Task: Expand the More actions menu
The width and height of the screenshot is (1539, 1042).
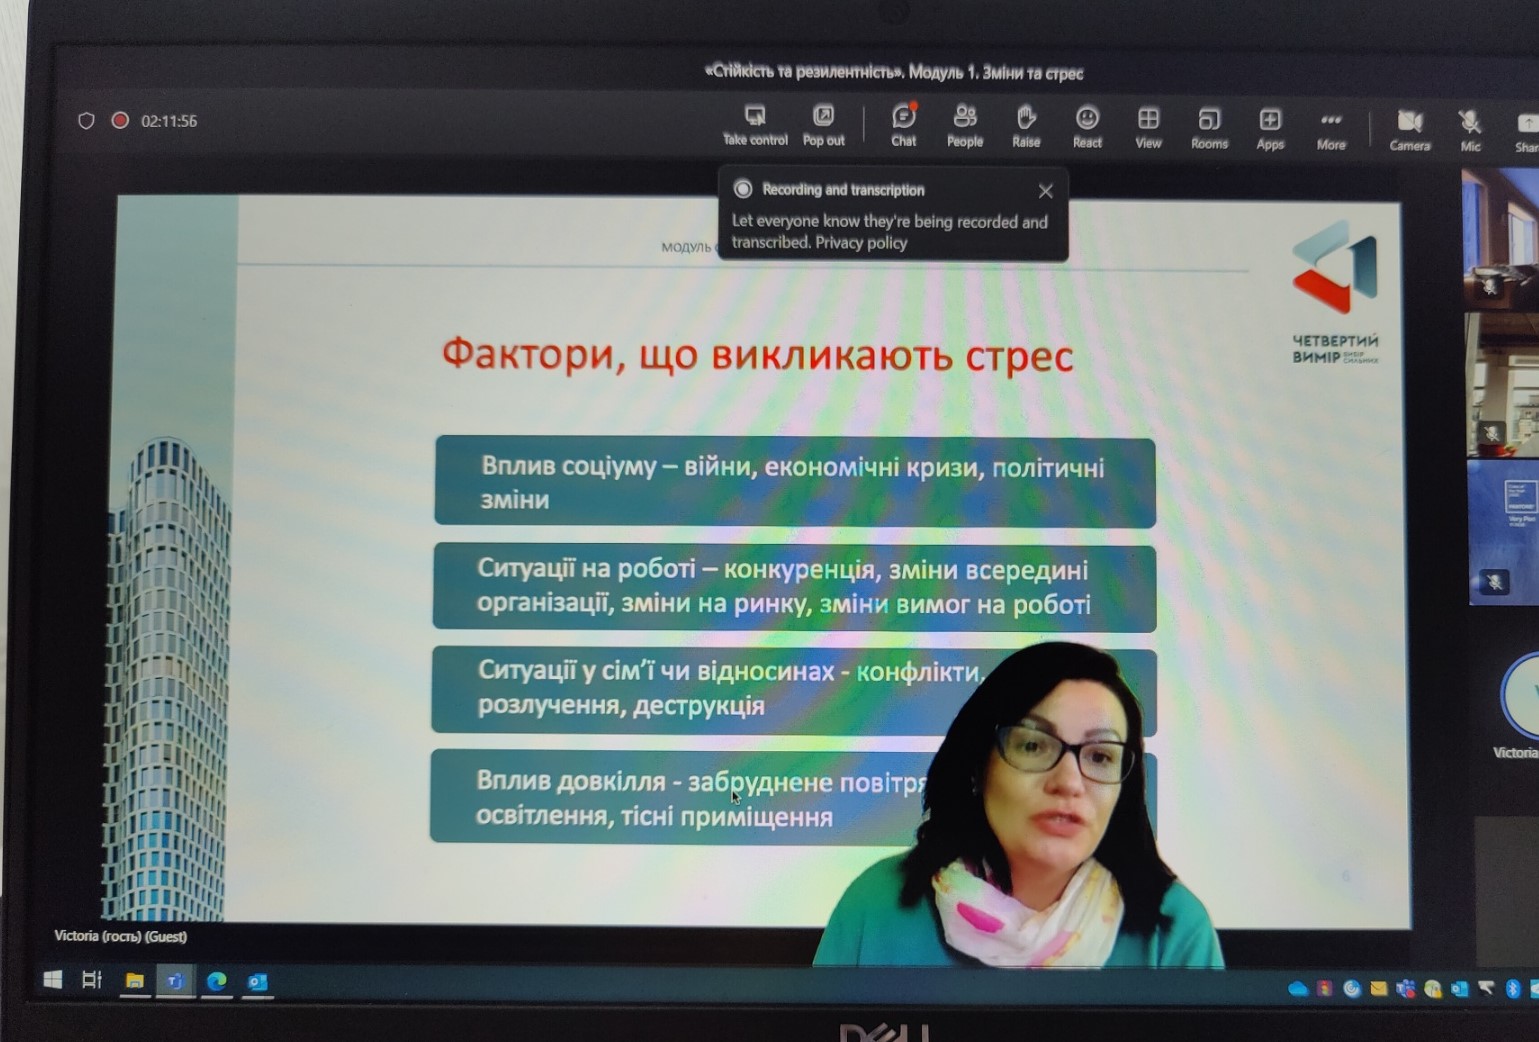Action: coord(1331,127)
